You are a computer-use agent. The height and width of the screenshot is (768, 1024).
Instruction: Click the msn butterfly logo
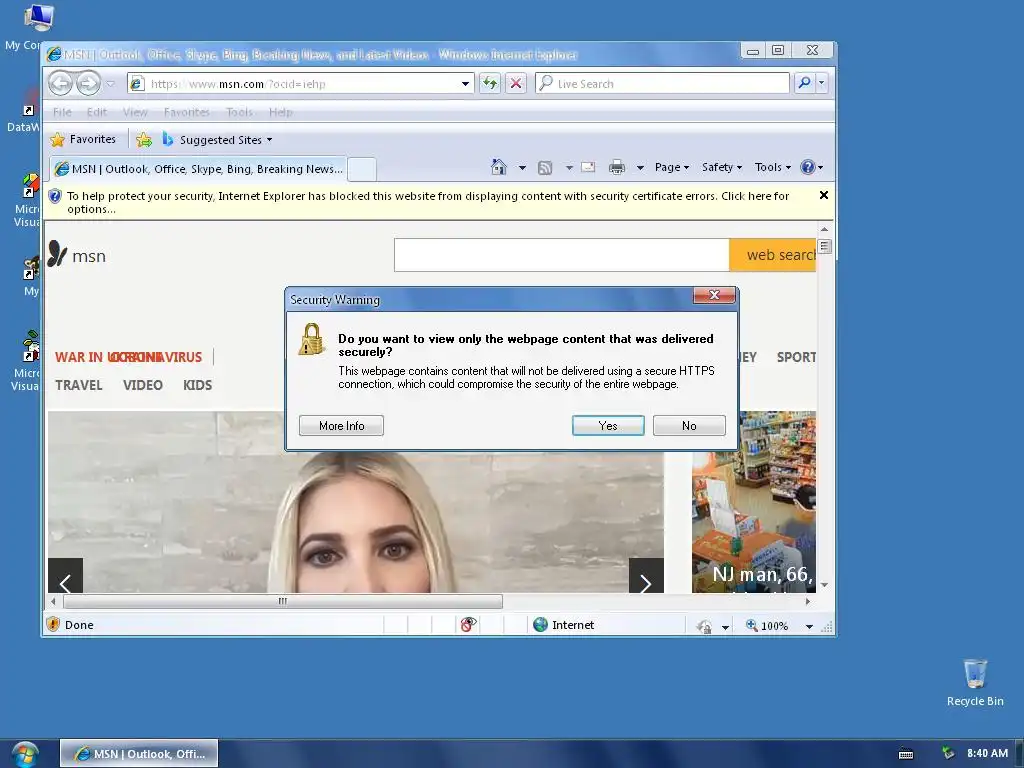coord(57,253)
